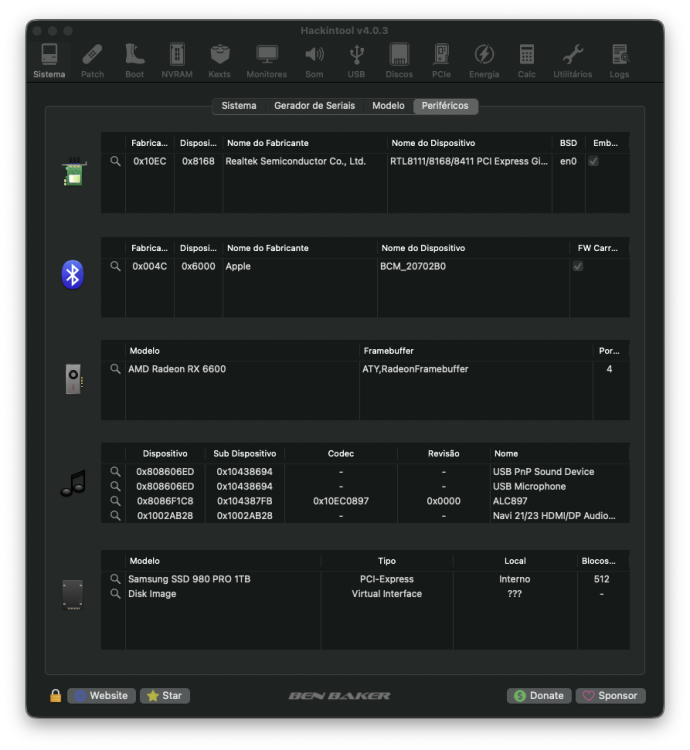Open the Som audio section

tap(314, 61)
